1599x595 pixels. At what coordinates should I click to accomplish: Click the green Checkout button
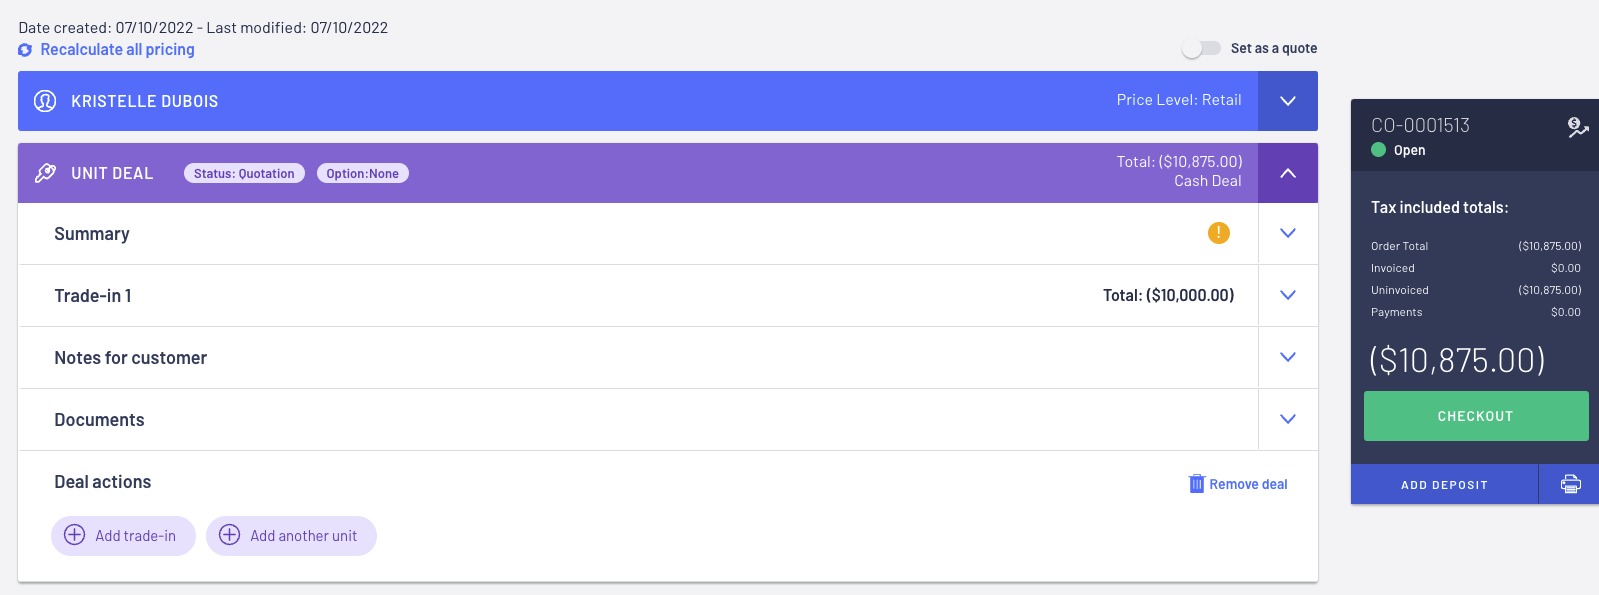pos(1476,416)
